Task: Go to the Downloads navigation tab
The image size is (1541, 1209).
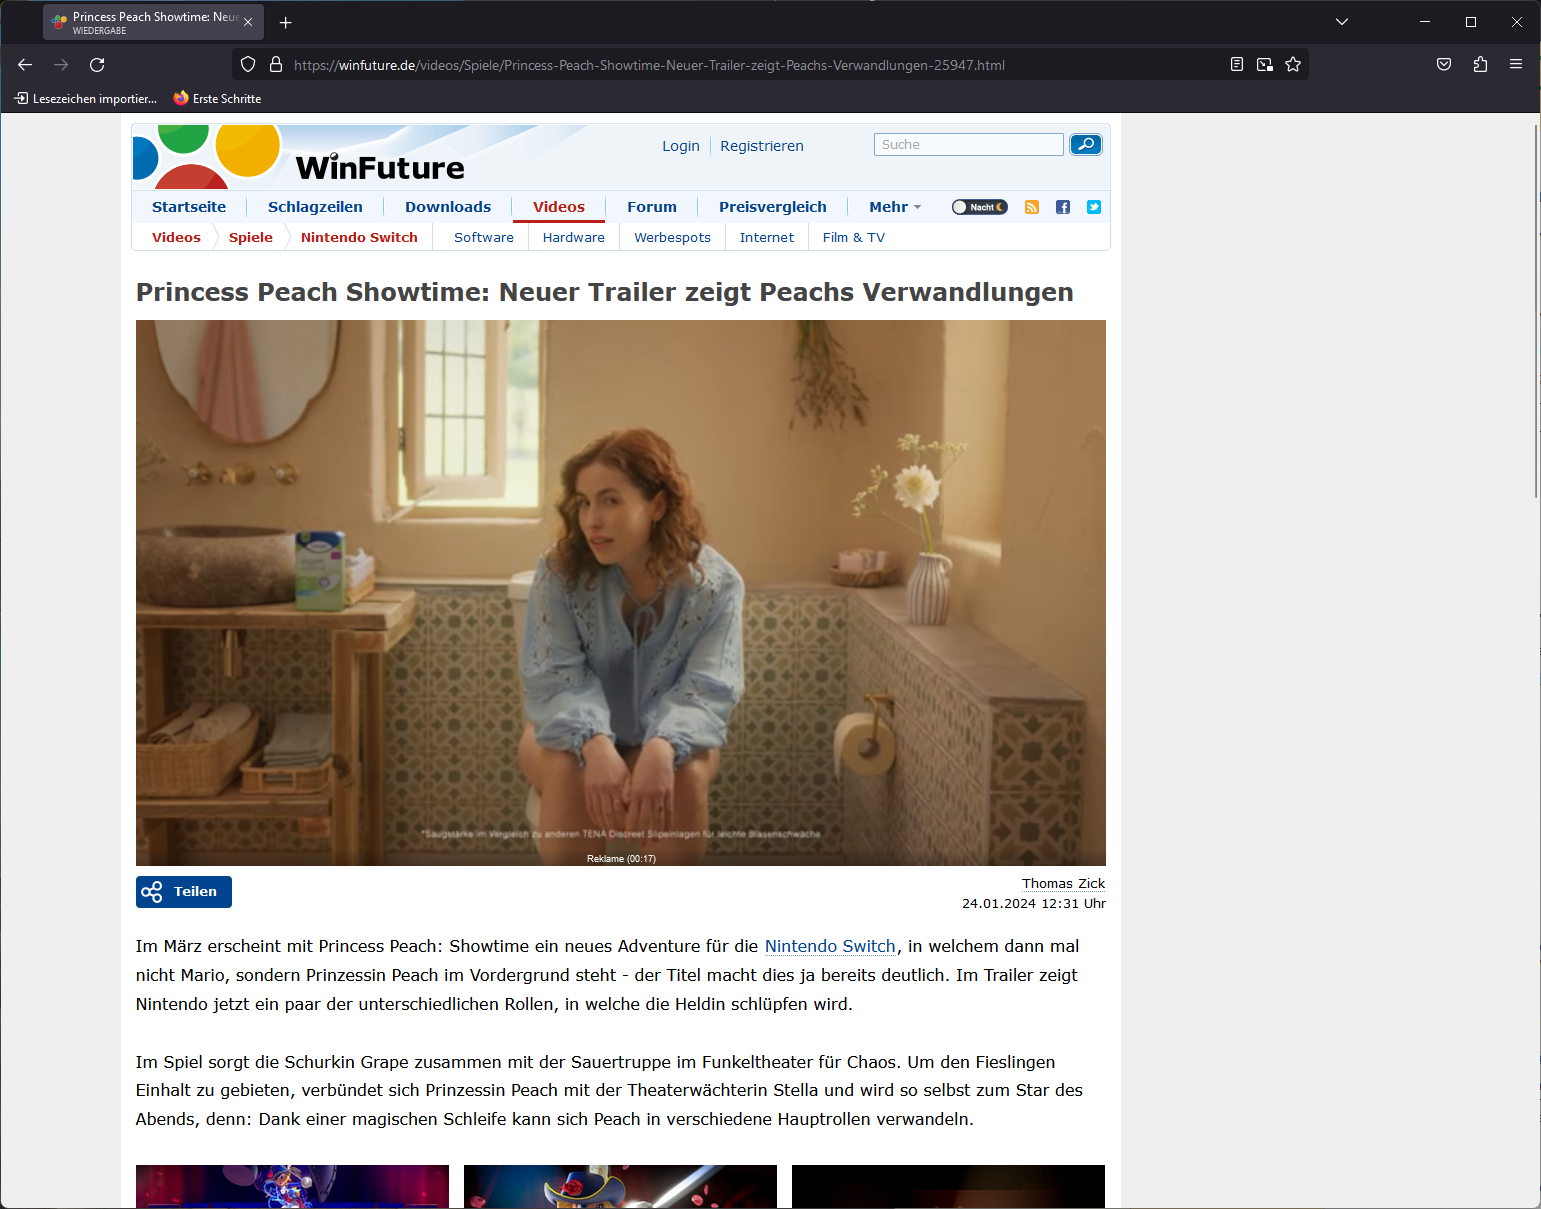Action: [x=448, y=207]
